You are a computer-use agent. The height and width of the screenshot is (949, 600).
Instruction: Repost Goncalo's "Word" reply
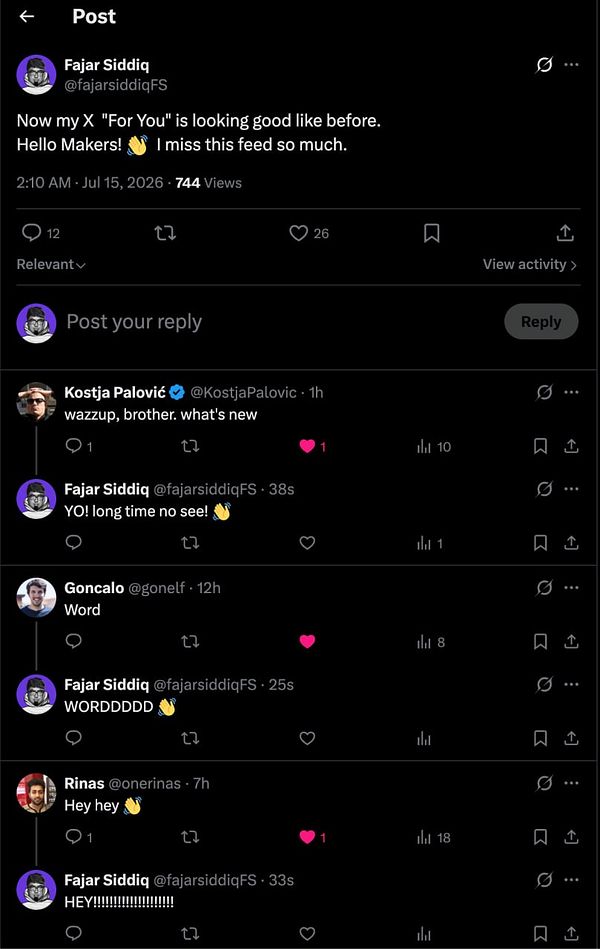[x=190, y=642]
